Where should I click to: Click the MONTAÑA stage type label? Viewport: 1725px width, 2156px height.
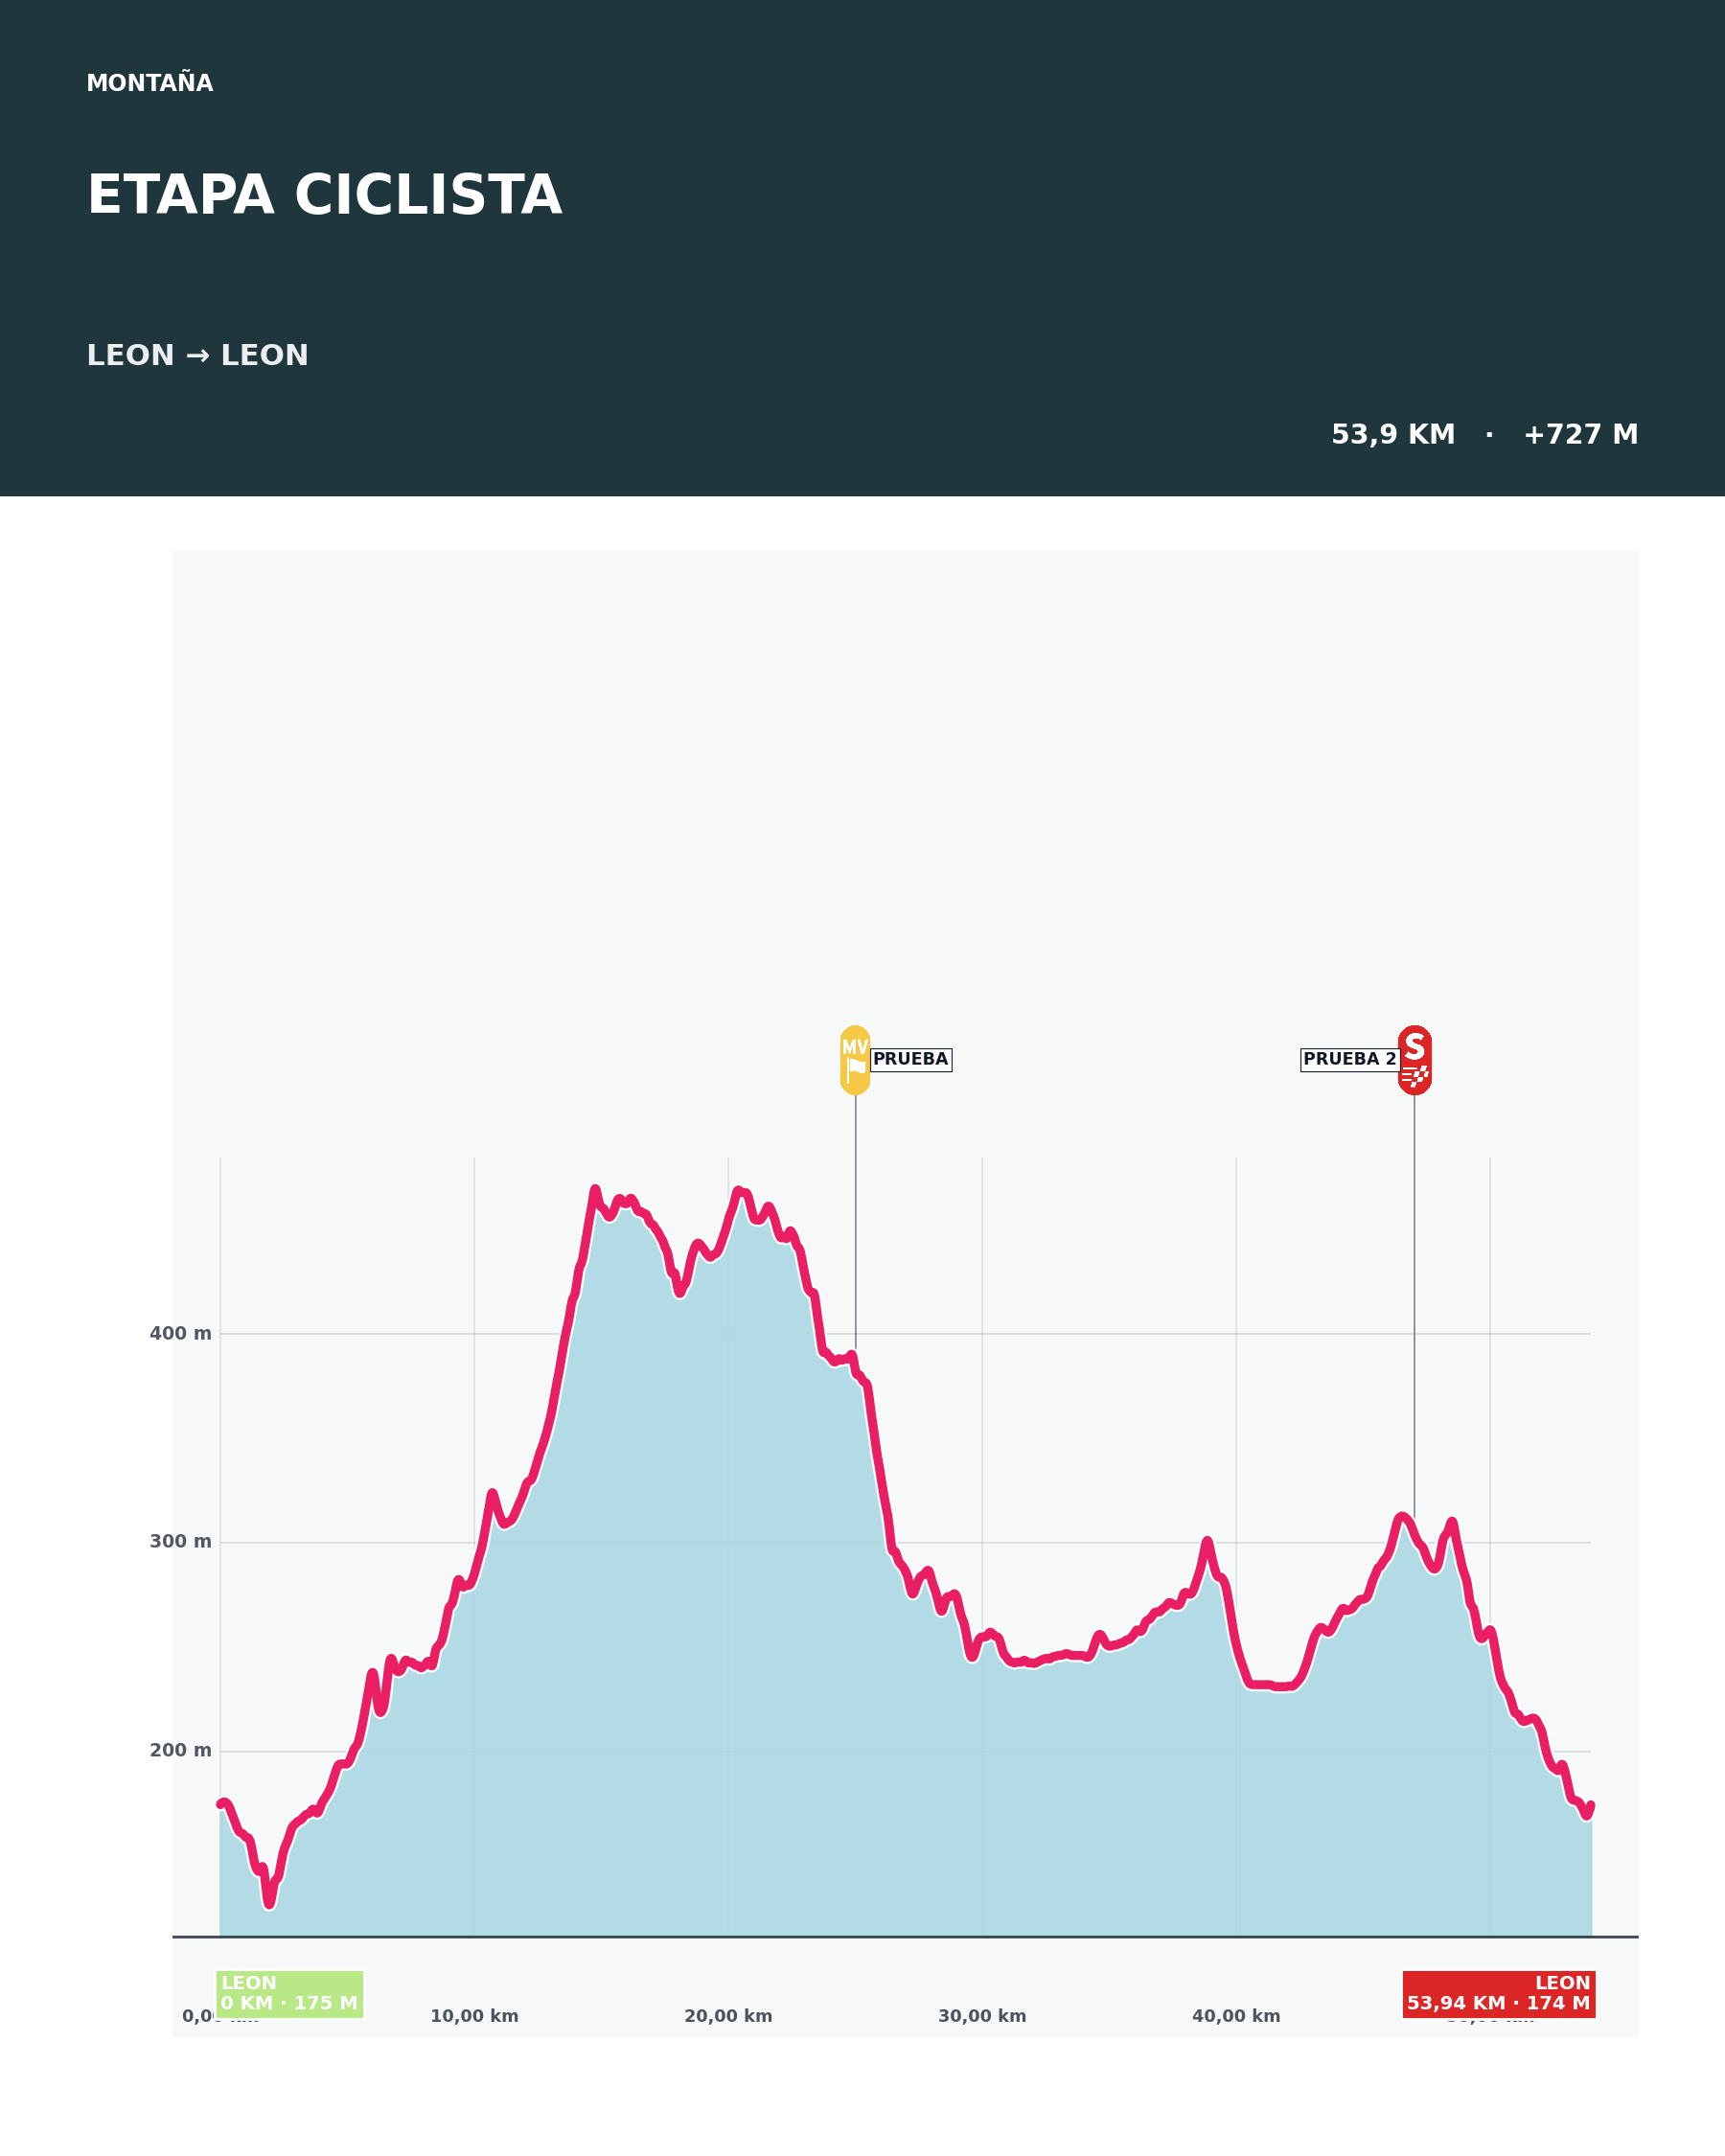(150, 84)
